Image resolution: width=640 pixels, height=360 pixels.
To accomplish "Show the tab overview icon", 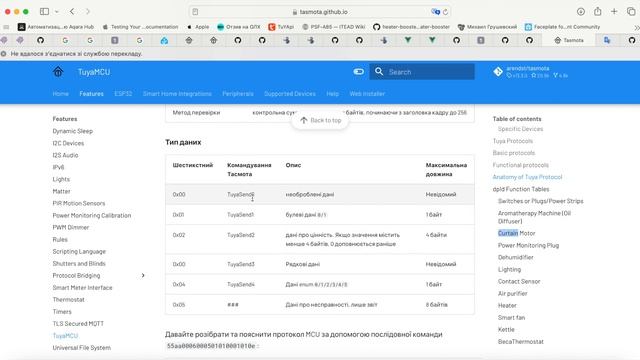I will coord(631,11).
